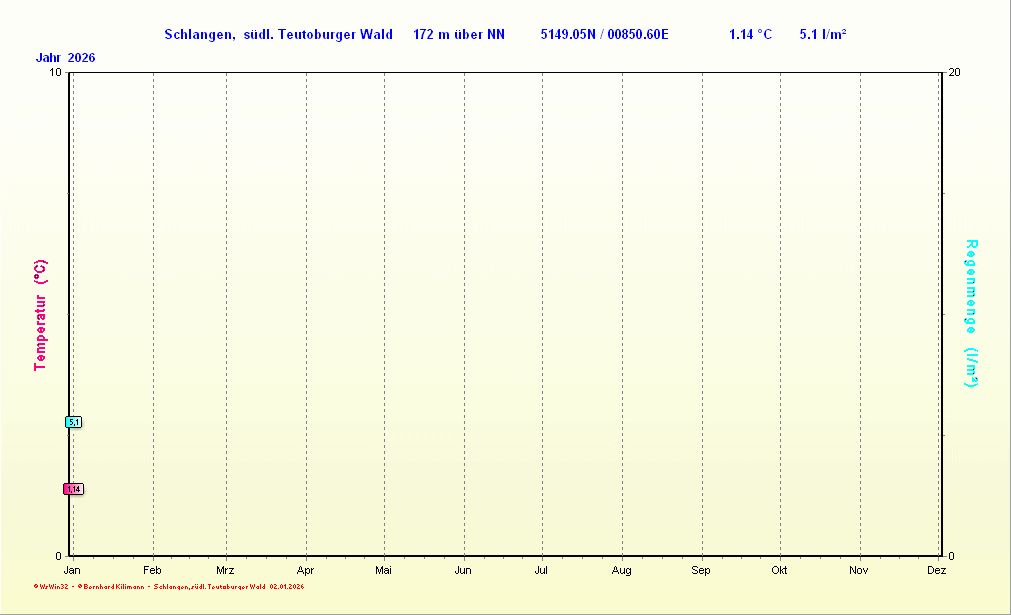Click the cyan 5,1 rainfall value marker
1011x615 pixels.
click(73, 422)
